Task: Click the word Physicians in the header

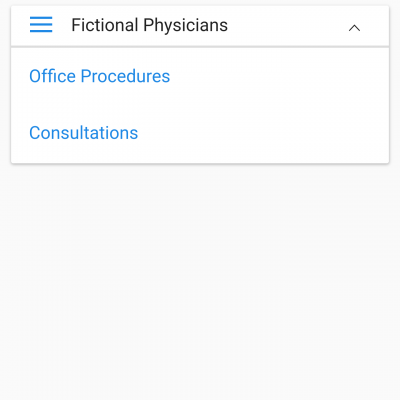Action: 186,25
